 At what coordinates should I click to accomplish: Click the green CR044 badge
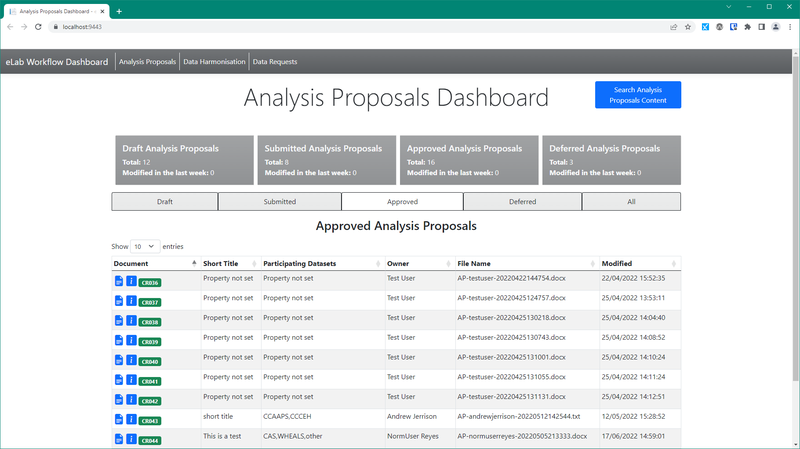pyautogui.click(x=150, y=440)
